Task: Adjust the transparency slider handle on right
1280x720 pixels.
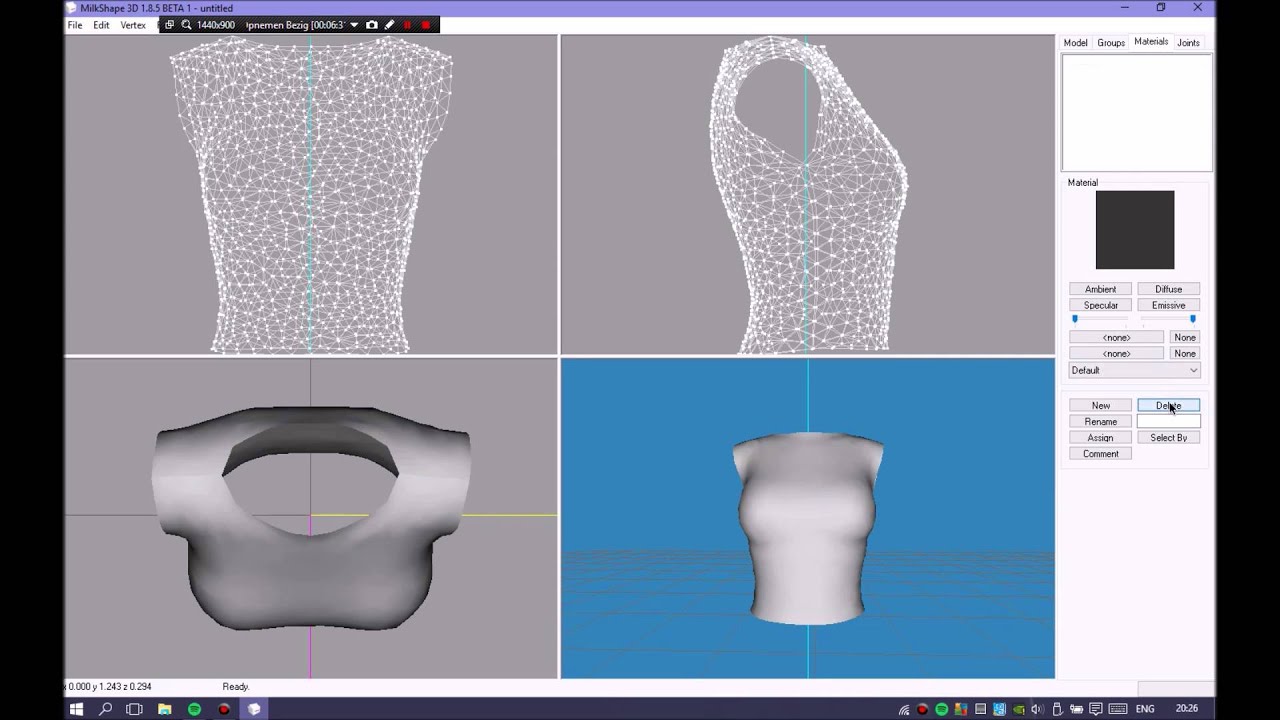Action: click(1192, 319)
